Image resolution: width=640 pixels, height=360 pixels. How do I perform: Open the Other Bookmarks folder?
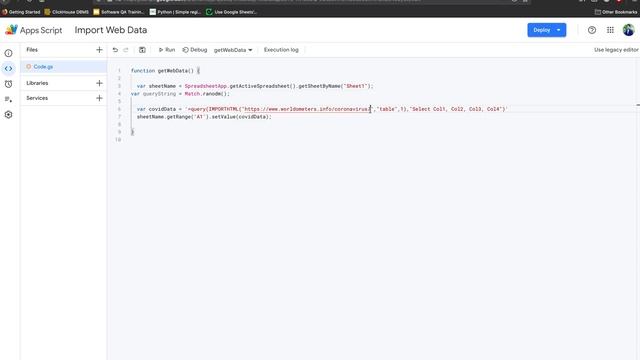click(x=616, y=12)
